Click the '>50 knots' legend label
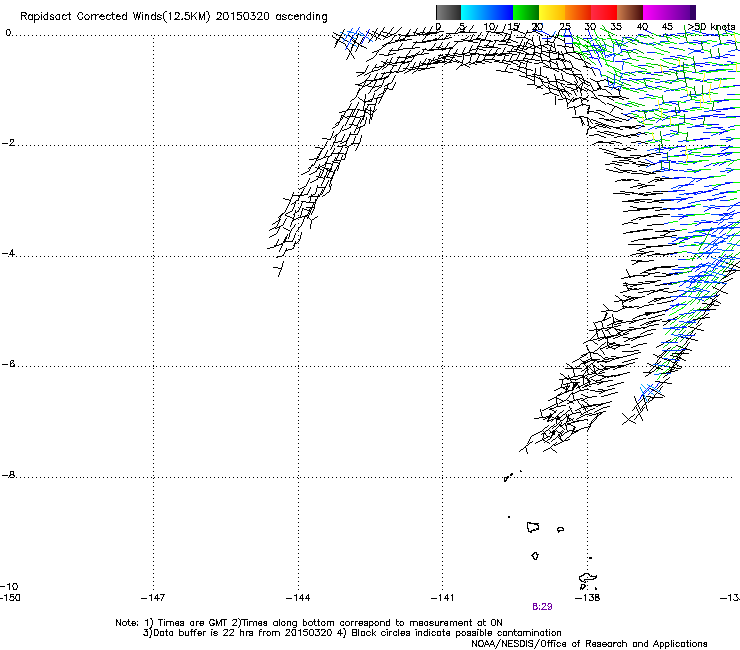Image resolution: width=740 pixels, height=650 pixels. tap(711, 27)
